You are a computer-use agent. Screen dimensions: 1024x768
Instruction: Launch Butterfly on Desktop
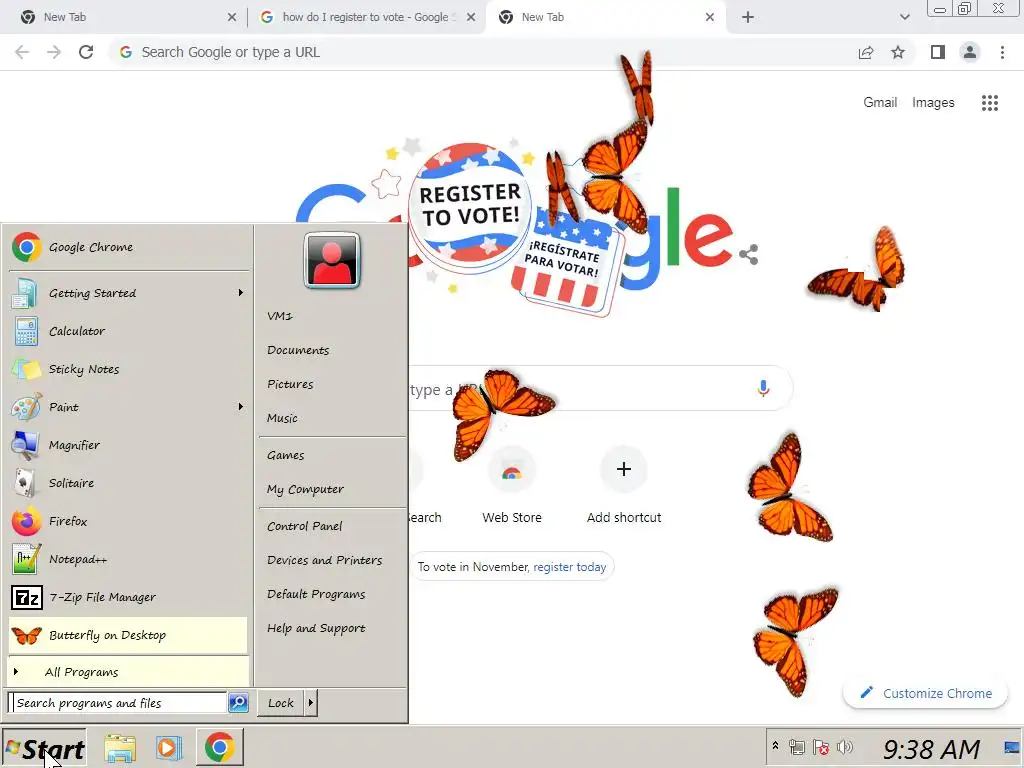(x=129, y=635)
